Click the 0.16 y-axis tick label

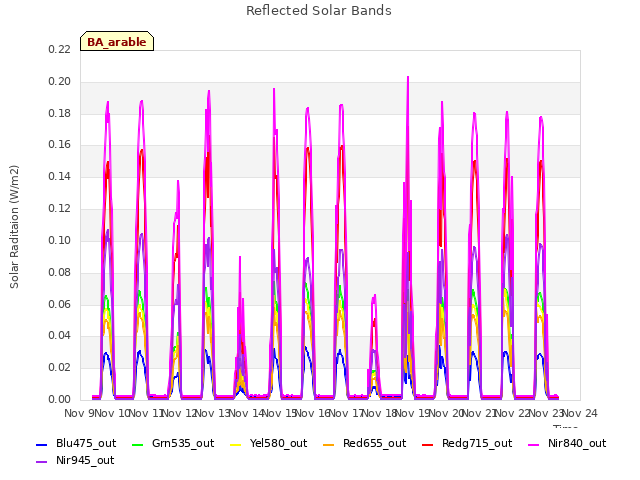pos(59,144)
